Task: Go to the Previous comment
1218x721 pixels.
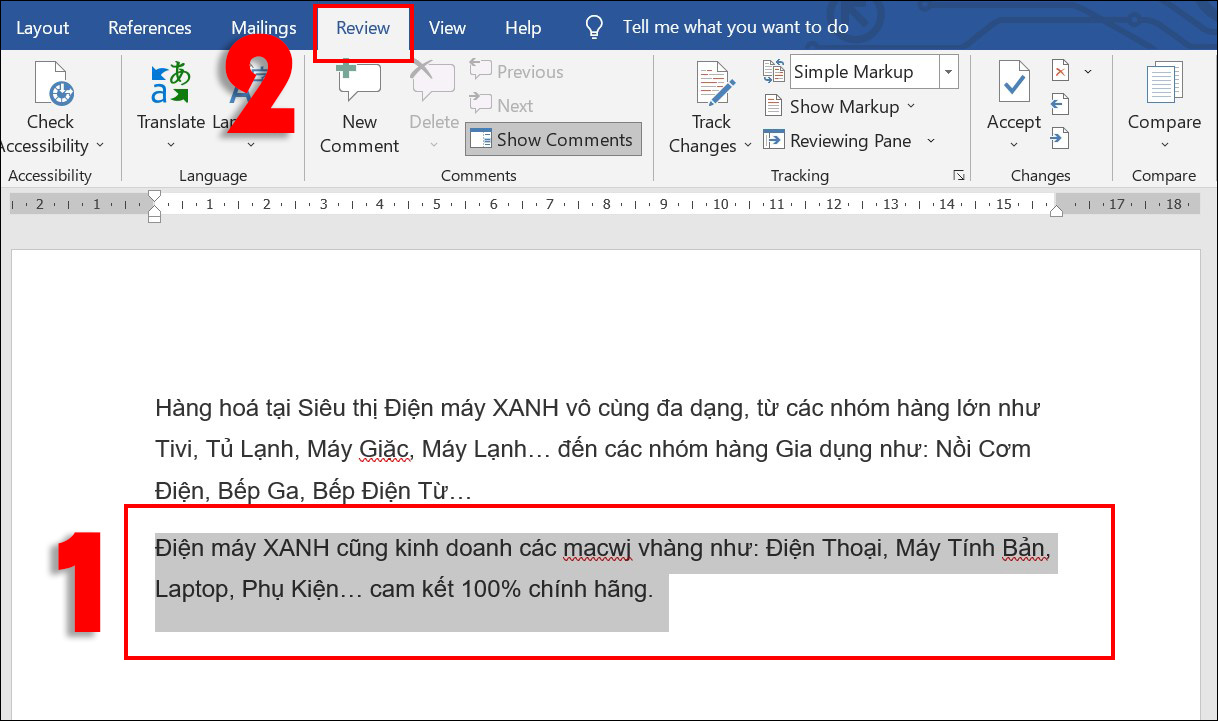Action: tap(516, 72)
